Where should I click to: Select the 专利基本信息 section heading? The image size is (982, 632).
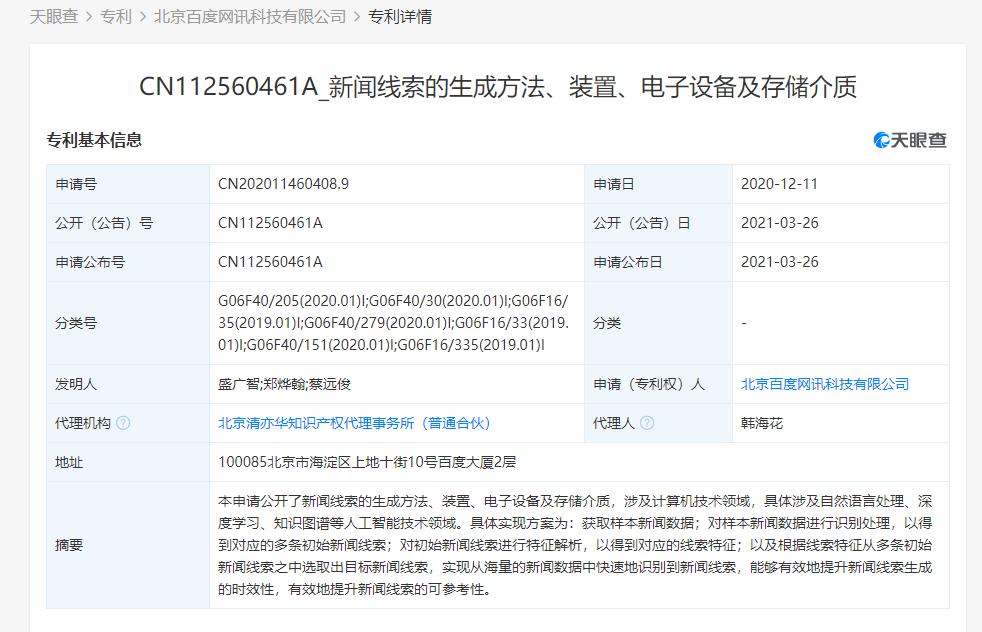pyautogui.click(x=94, y=140)
